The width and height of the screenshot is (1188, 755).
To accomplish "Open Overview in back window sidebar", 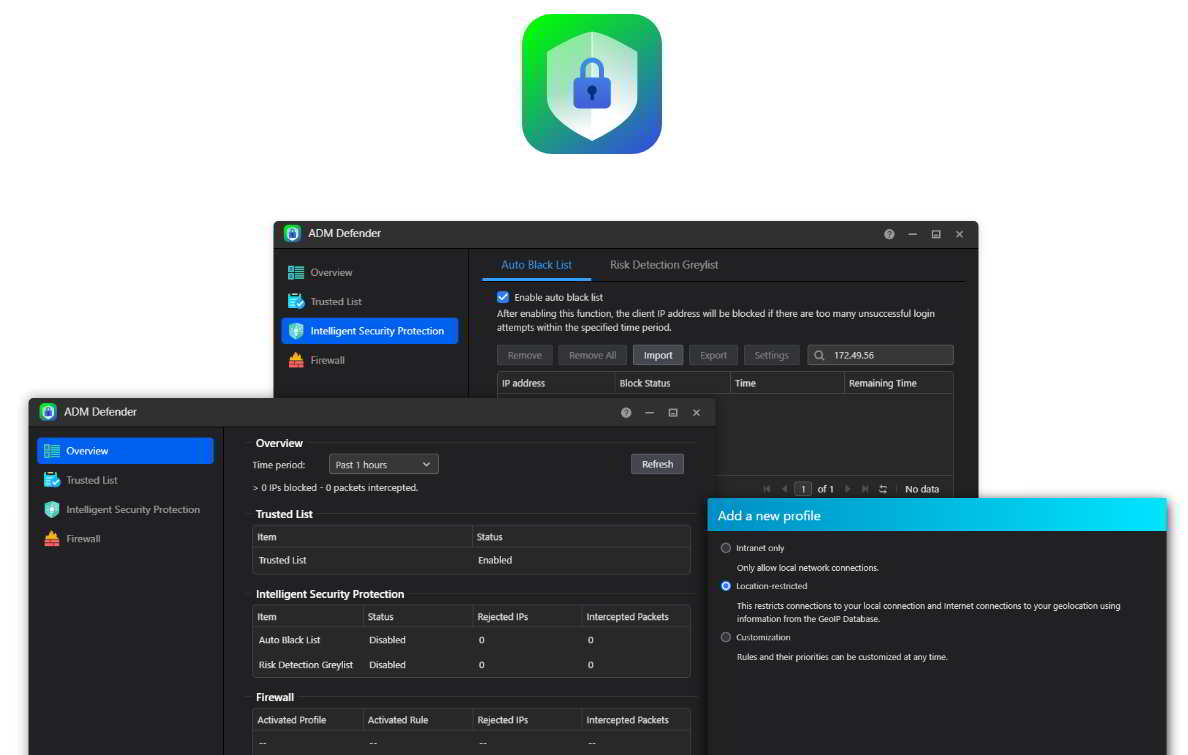I will pos(370,272).
